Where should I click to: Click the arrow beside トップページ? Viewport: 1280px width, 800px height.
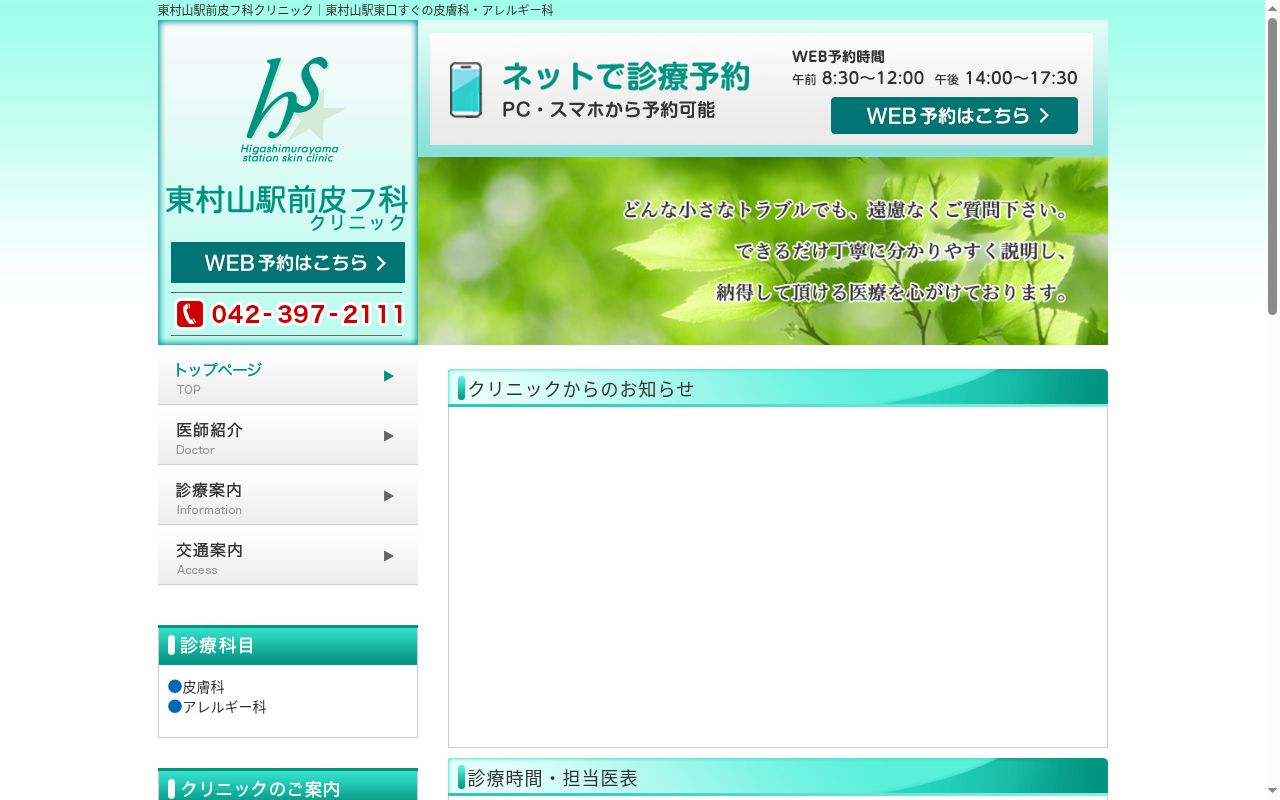click(x=389, y=376)
